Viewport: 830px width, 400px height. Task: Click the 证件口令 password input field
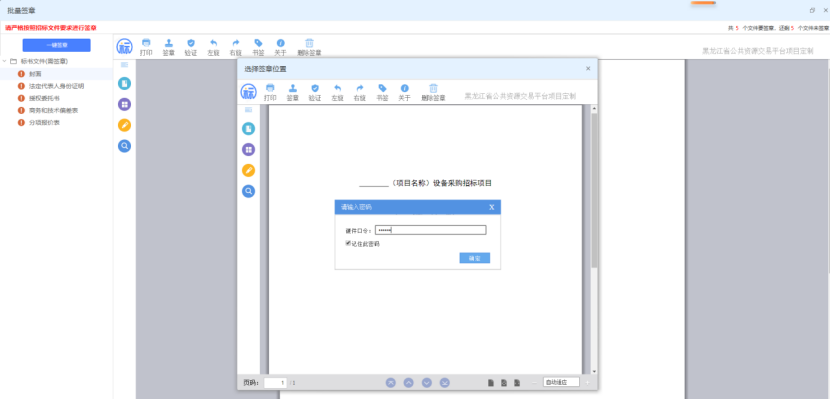pyautogui.click(x=430, y=230)
